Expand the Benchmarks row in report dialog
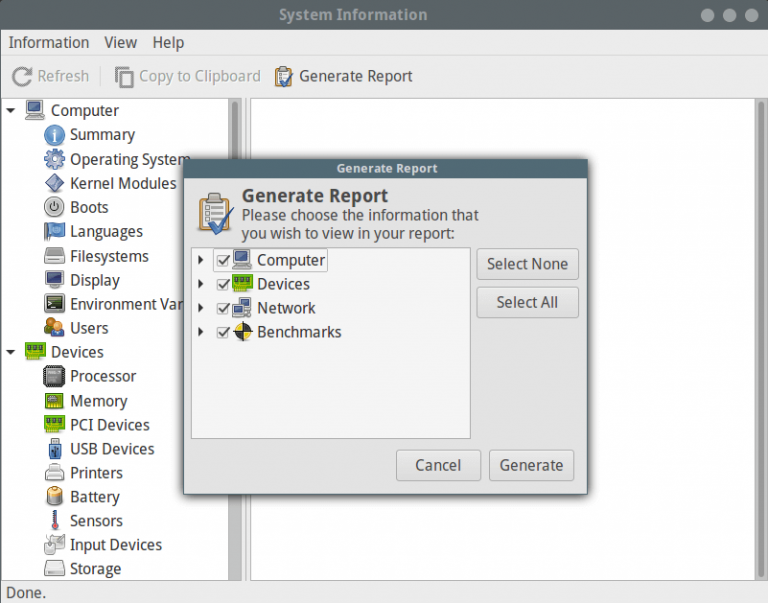 [x=201, y=332]
